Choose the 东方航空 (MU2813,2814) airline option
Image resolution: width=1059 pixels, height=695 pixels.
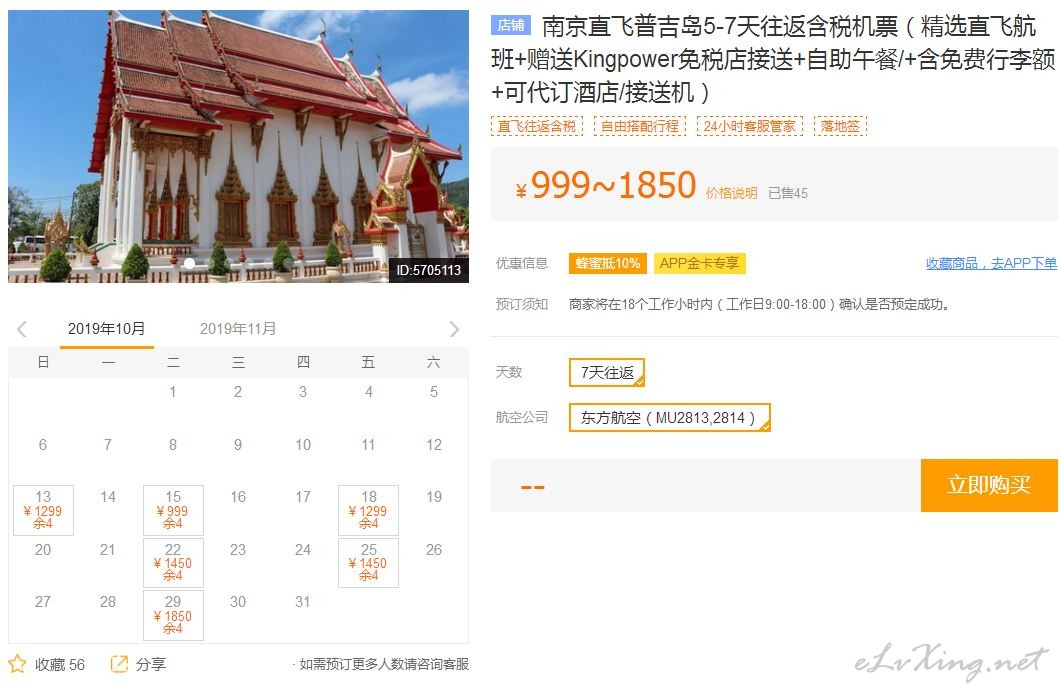point(669,417)
